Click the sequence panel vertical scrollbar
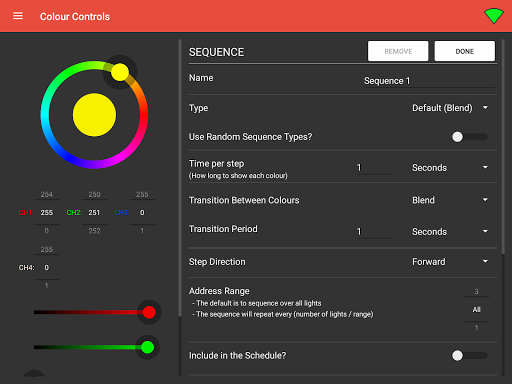 503,147
